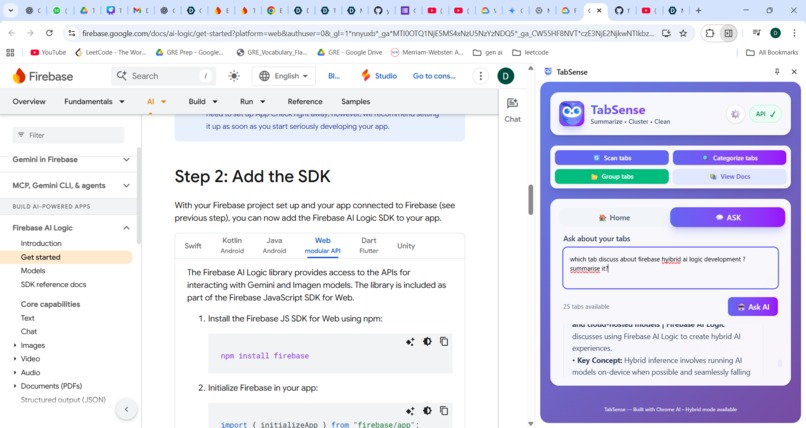Open the Introduction sidebar page

[41, 244]
